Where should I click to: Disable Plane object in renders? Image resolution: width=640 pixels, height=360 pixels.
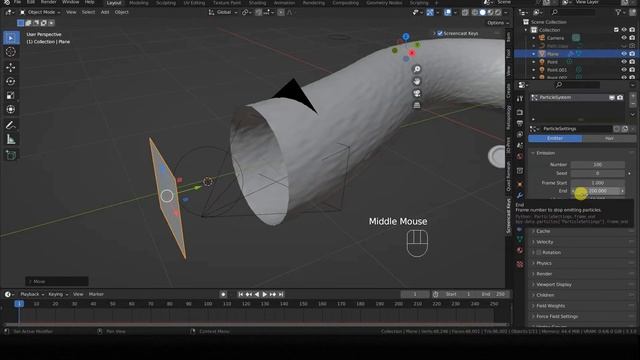[632, 54]
